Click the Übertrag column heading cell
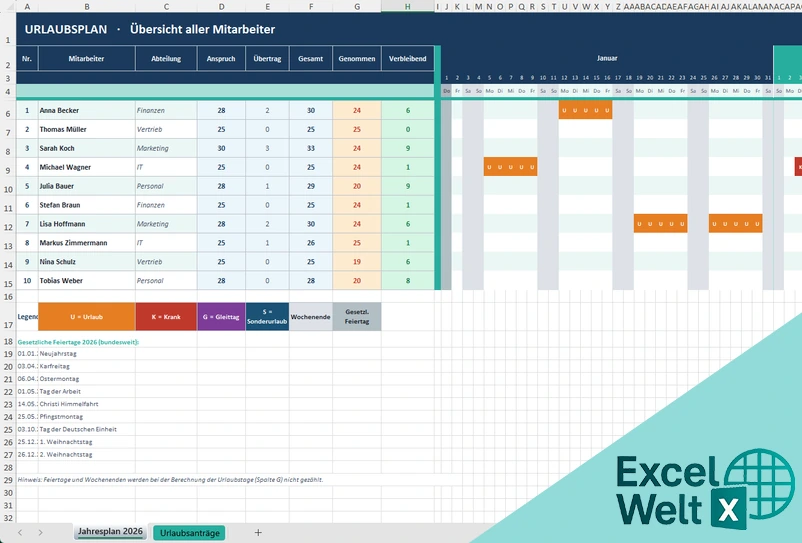The image size is (802, 543). (268, 59)
